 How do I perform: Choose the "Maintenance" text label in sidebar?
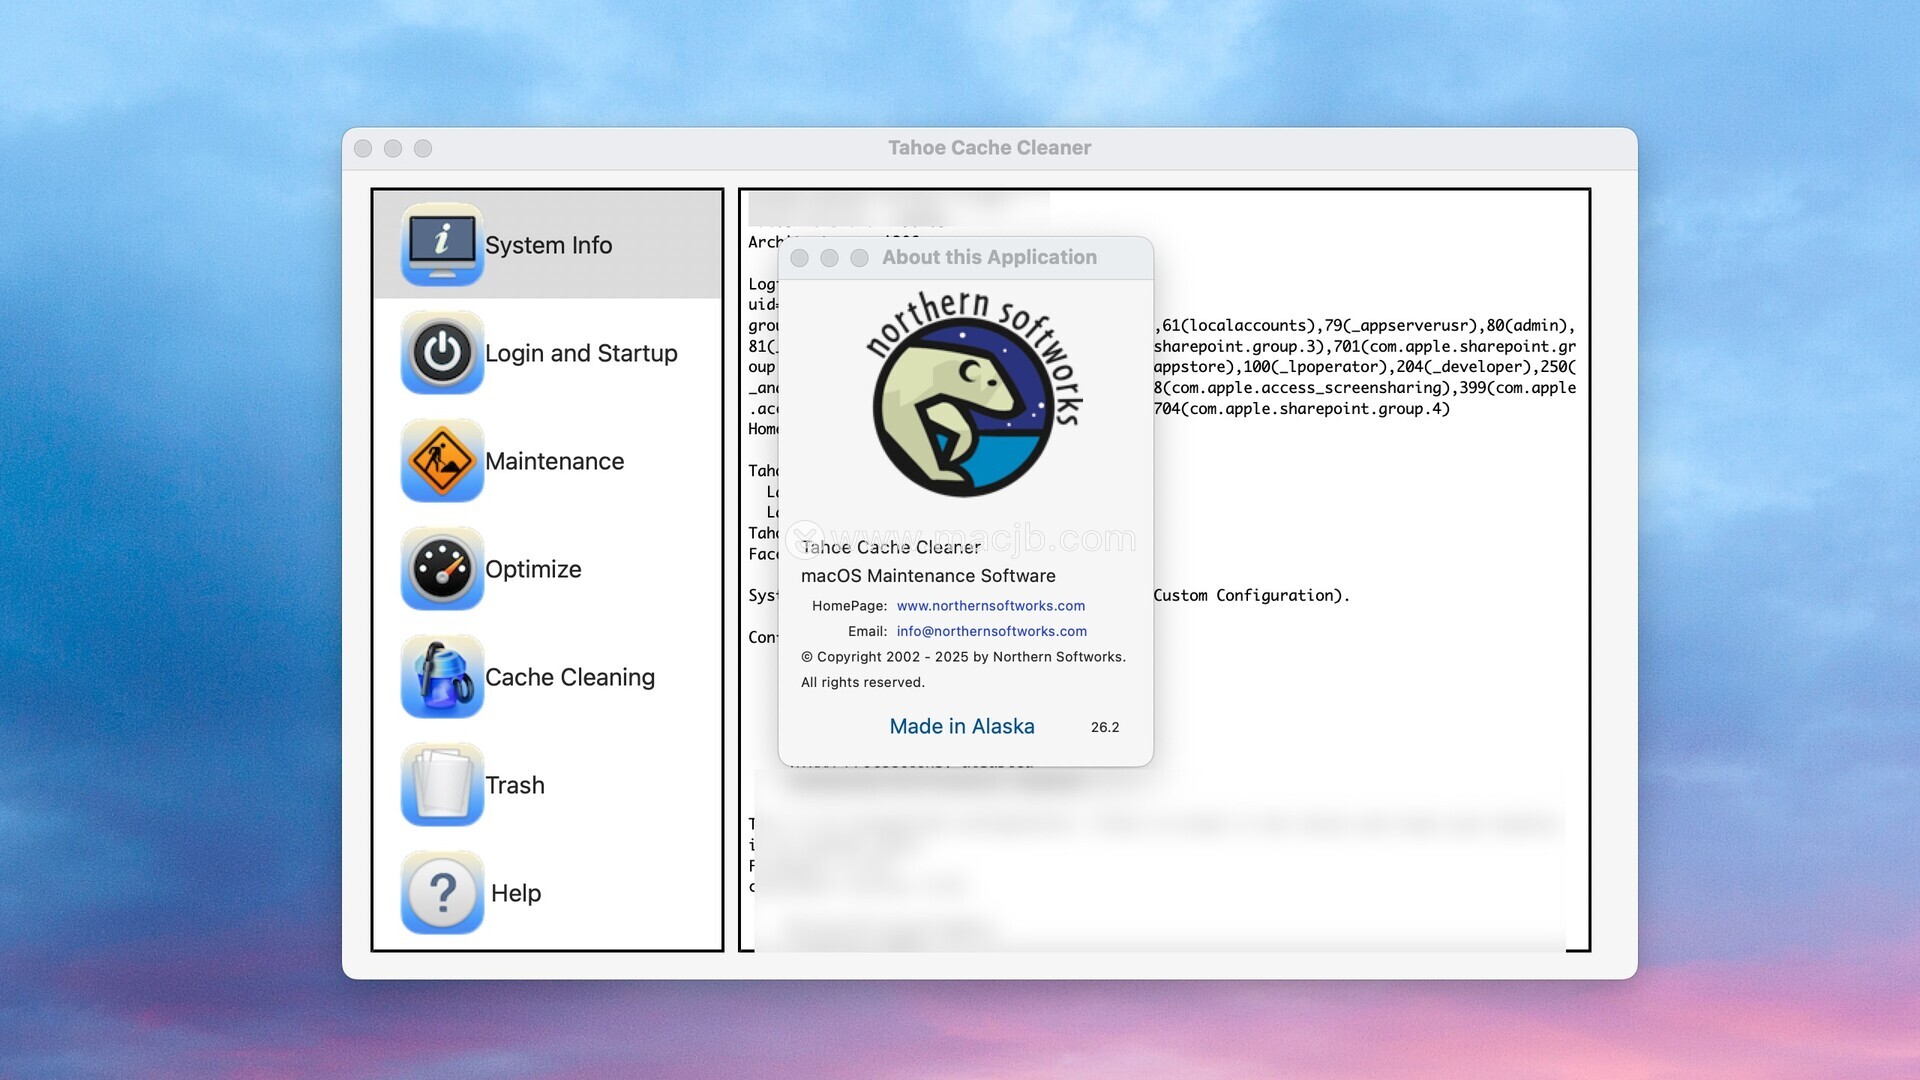pos(554,461)
